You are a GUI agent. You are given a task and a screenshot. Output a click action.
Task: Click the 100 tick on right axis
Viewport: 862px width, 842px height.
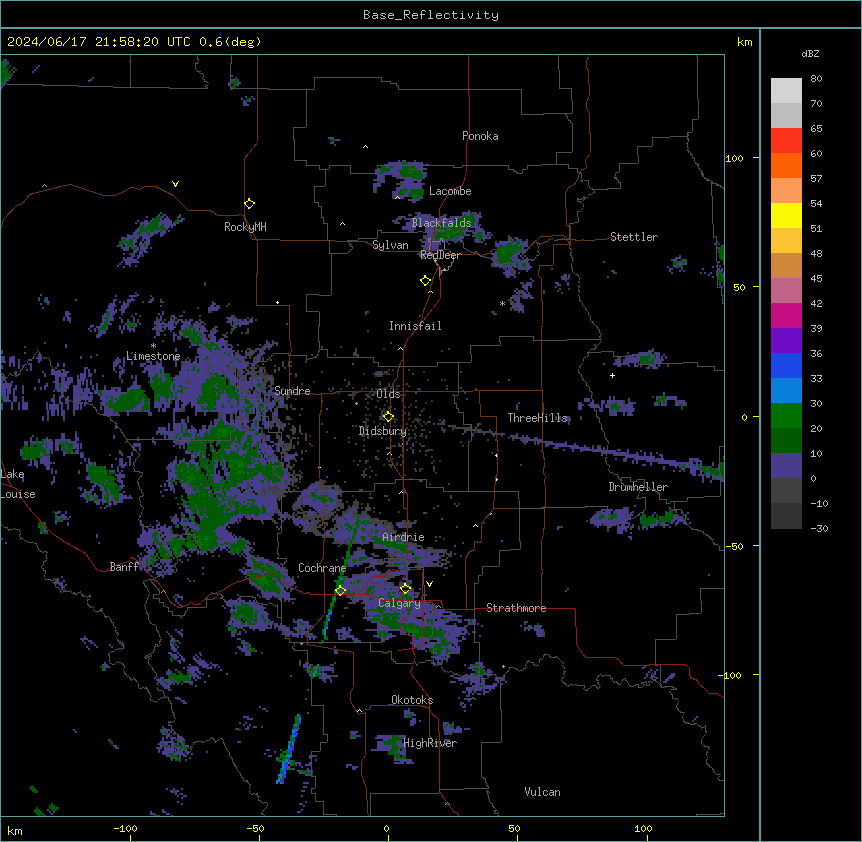(x=734, y=158)
